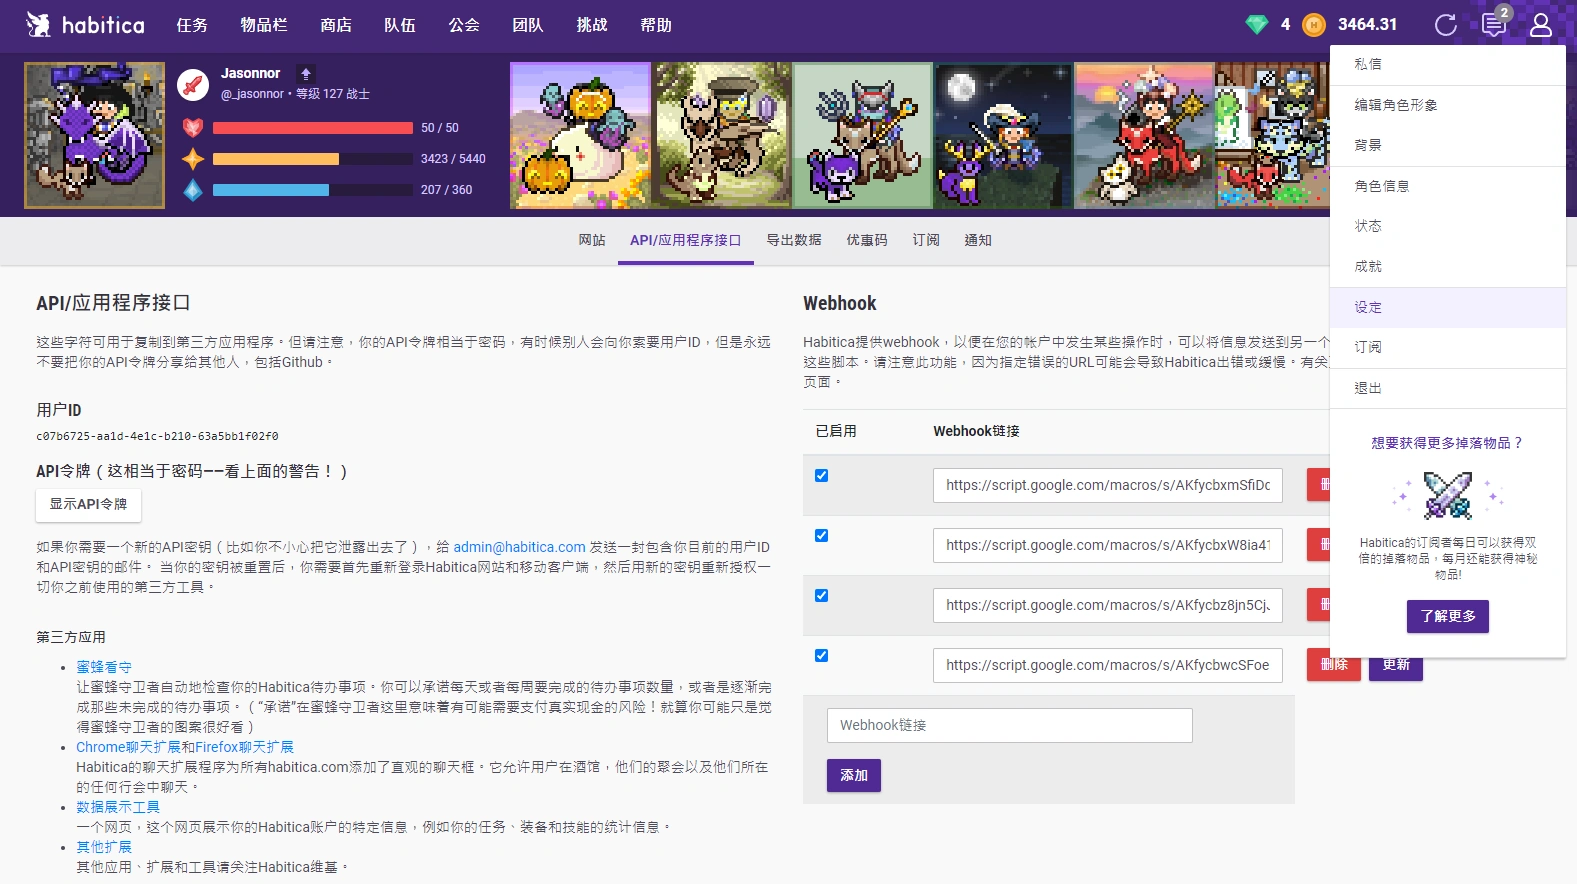Image resolution: width=1577 pixels, height=884 pixels.
Task: Choose 角色信息 from the user menu
Action: tap(1448, 186)
